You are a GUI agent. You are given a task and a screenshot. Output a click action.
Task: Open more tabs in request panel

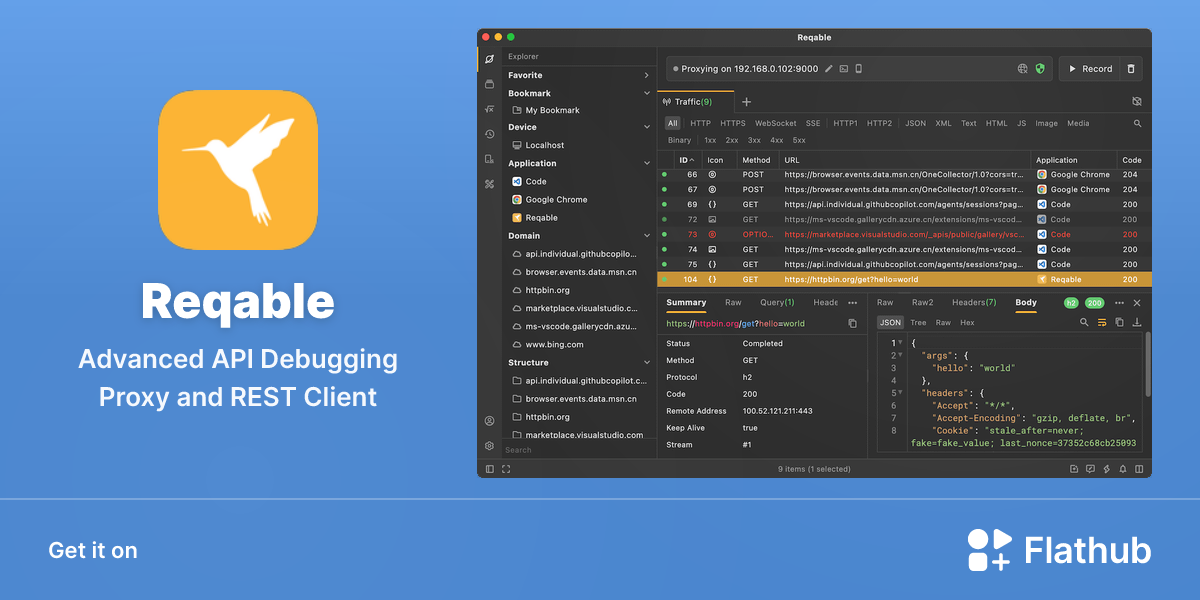click(852, 303)
